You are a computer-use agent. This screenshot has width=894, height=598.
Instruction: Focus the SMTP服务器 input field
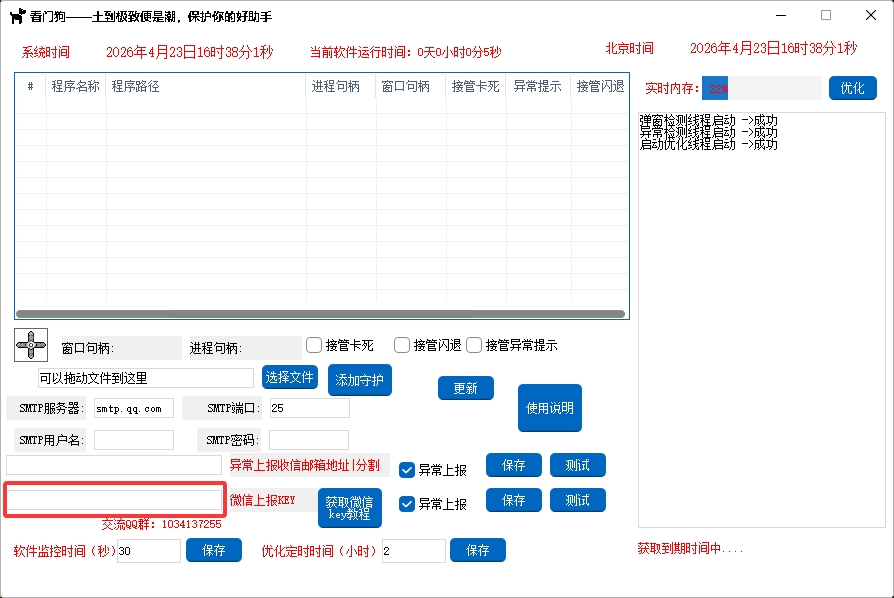coord(133,408)
